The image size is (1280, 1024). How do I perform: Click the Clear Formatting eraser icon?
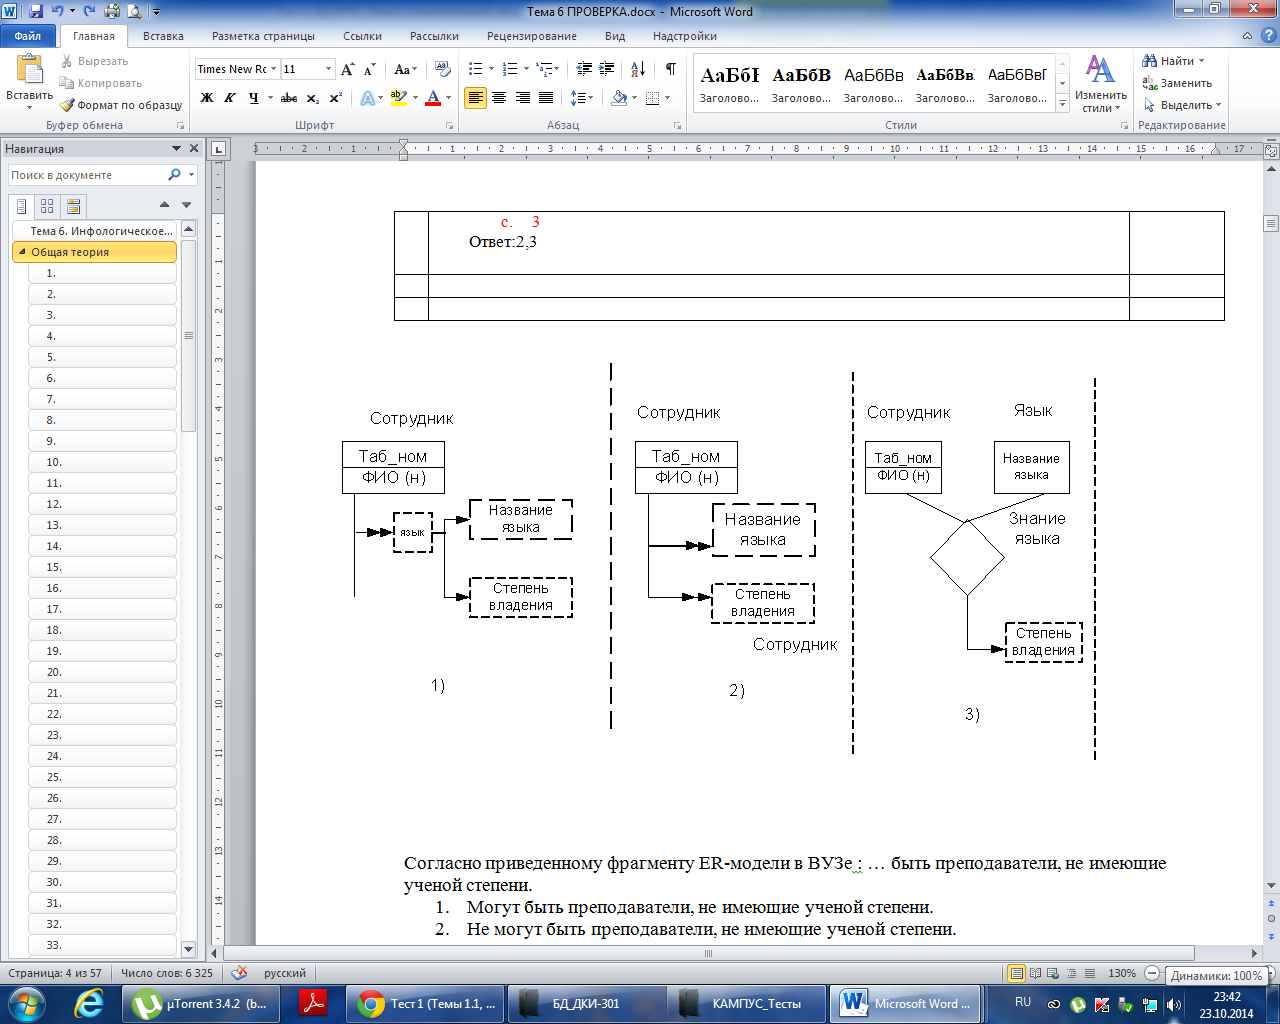coord(443,69)
